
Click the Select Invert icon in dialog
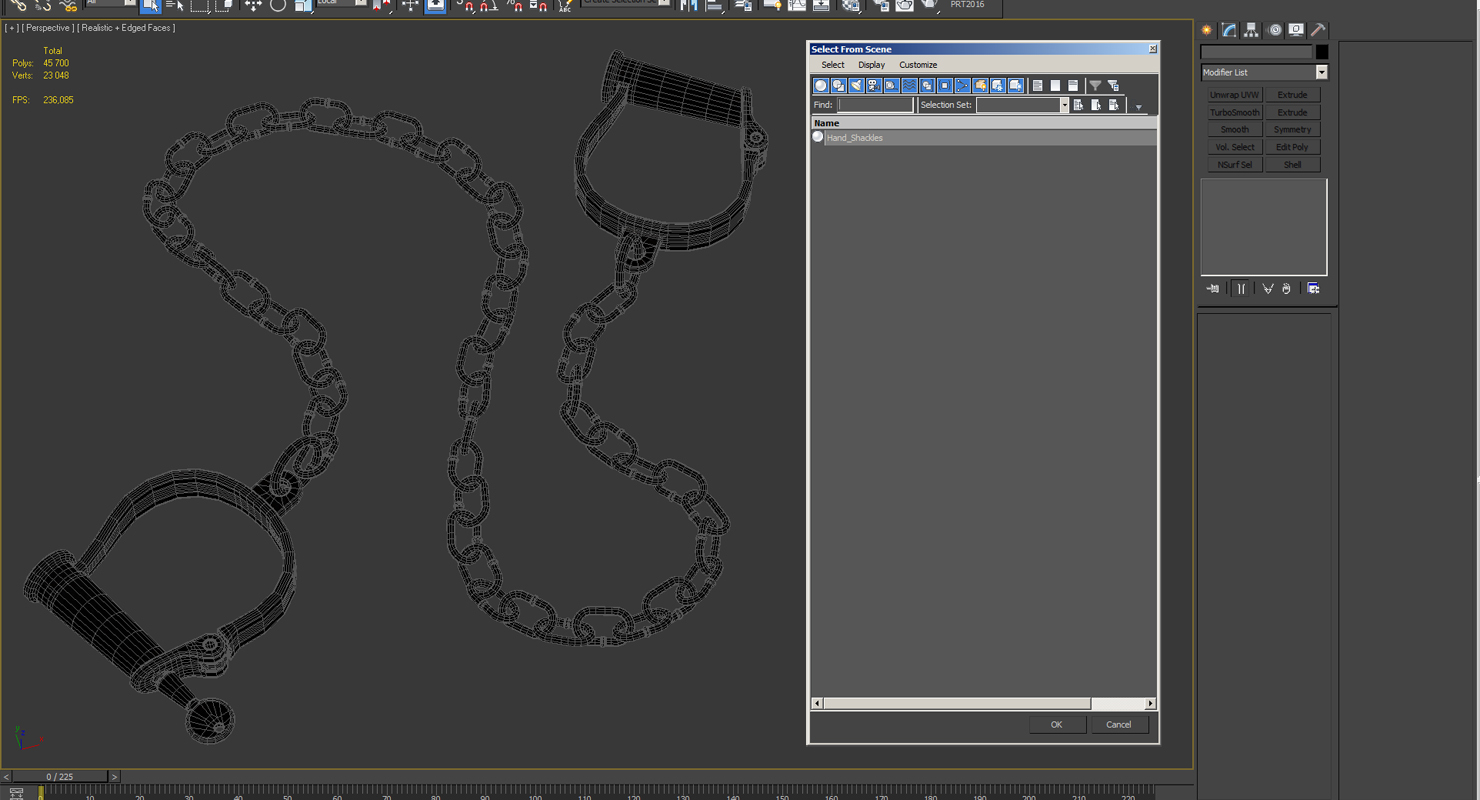coord(1073,86)
